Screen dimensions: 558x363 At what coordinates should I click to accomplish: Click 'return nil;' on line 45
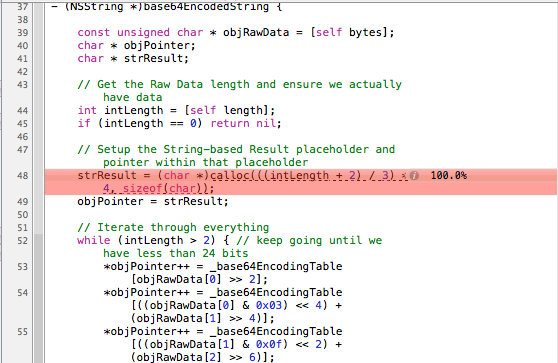tap(246, 123)
